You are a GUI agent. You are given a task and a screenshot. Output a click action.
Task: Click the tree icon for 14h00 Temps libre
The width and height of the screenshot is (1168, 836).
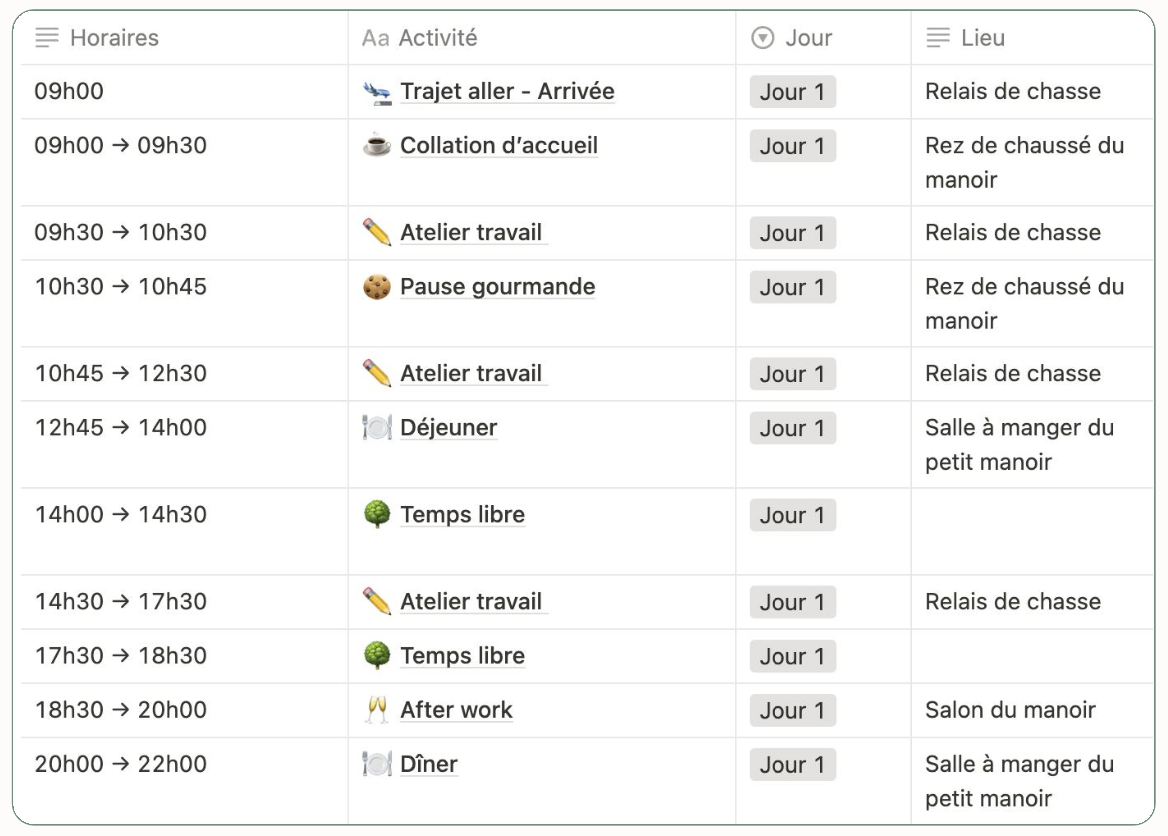pyautogui.click(x=377, y=515)
